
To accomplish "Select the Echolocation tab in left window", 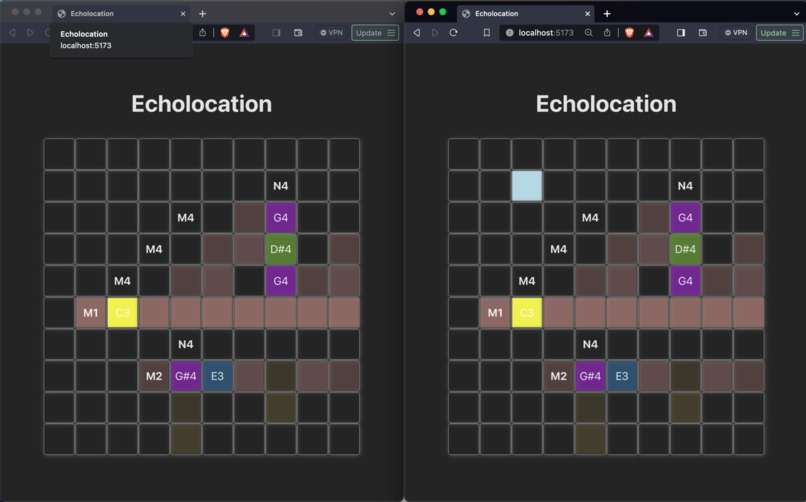I will 121,14.
